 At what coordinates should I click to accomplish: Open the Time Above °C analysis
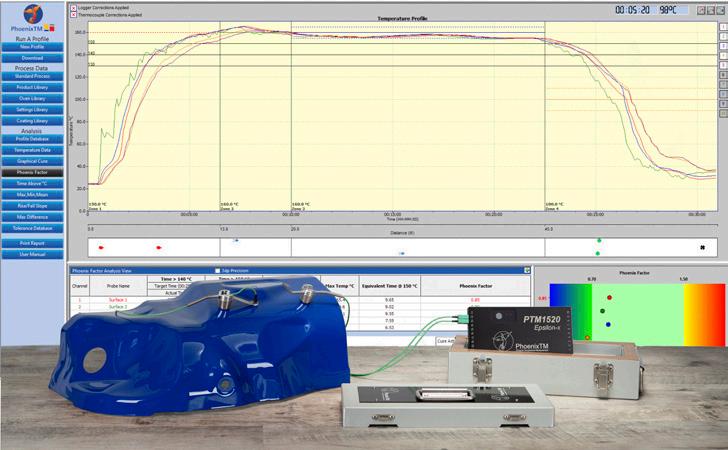point(32,183)
